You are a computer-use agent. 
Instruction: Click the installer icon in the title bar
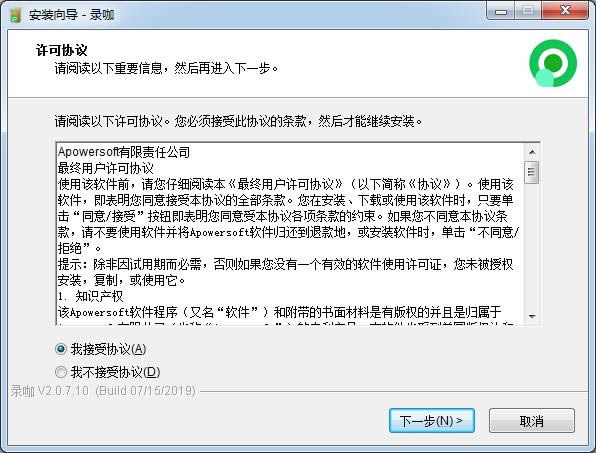point(15,15)
